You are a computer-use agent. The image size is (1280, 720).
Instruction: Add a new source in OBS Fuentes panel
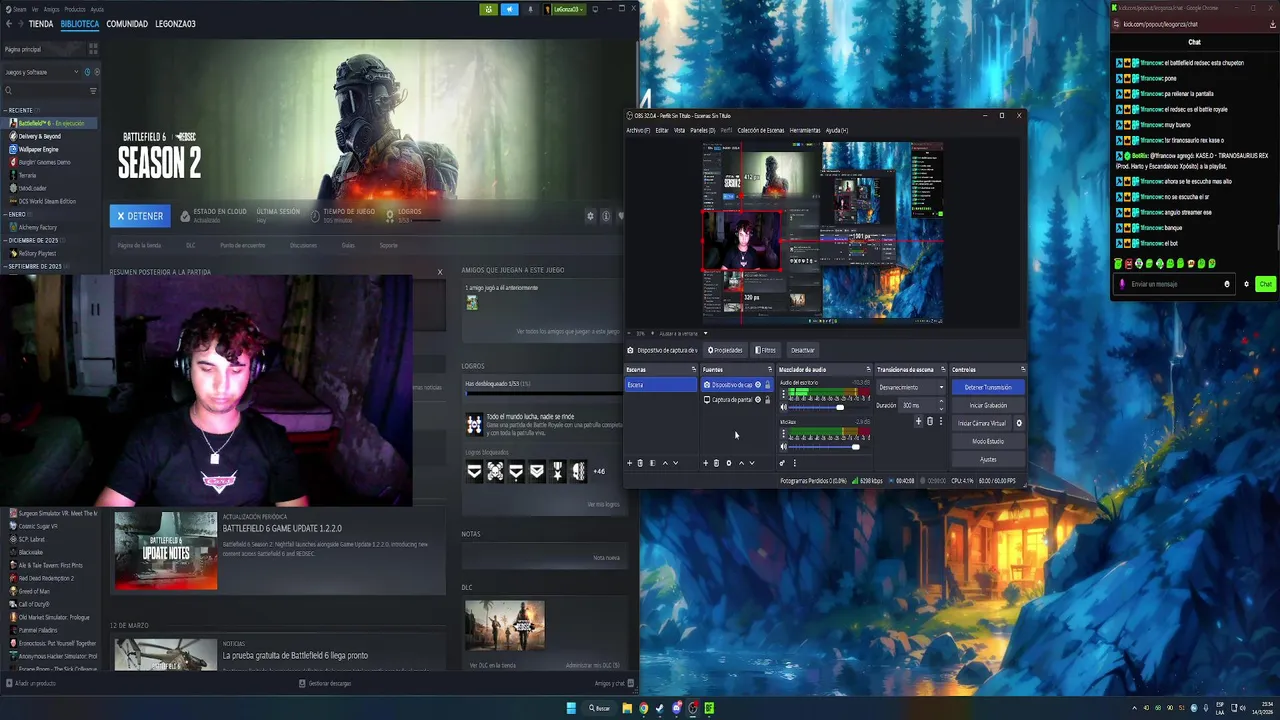coord(705,463)
